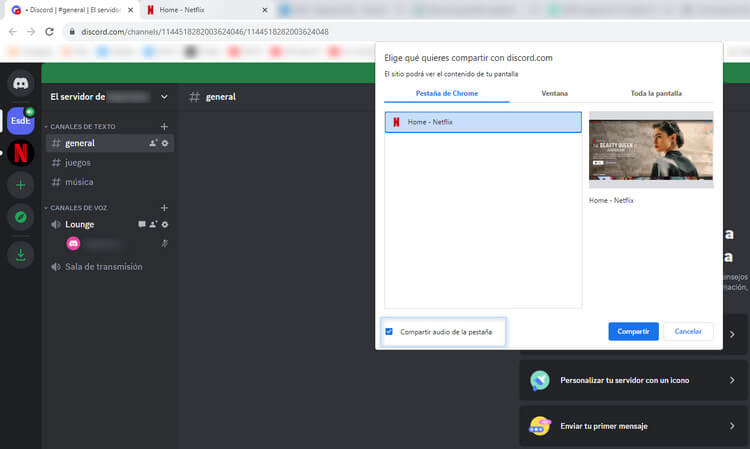Image resolution: width=750 pixels, height=449 pixels.
Task: Switch to Pestaña de Chrome tab
Action: (x=447, y=93)
